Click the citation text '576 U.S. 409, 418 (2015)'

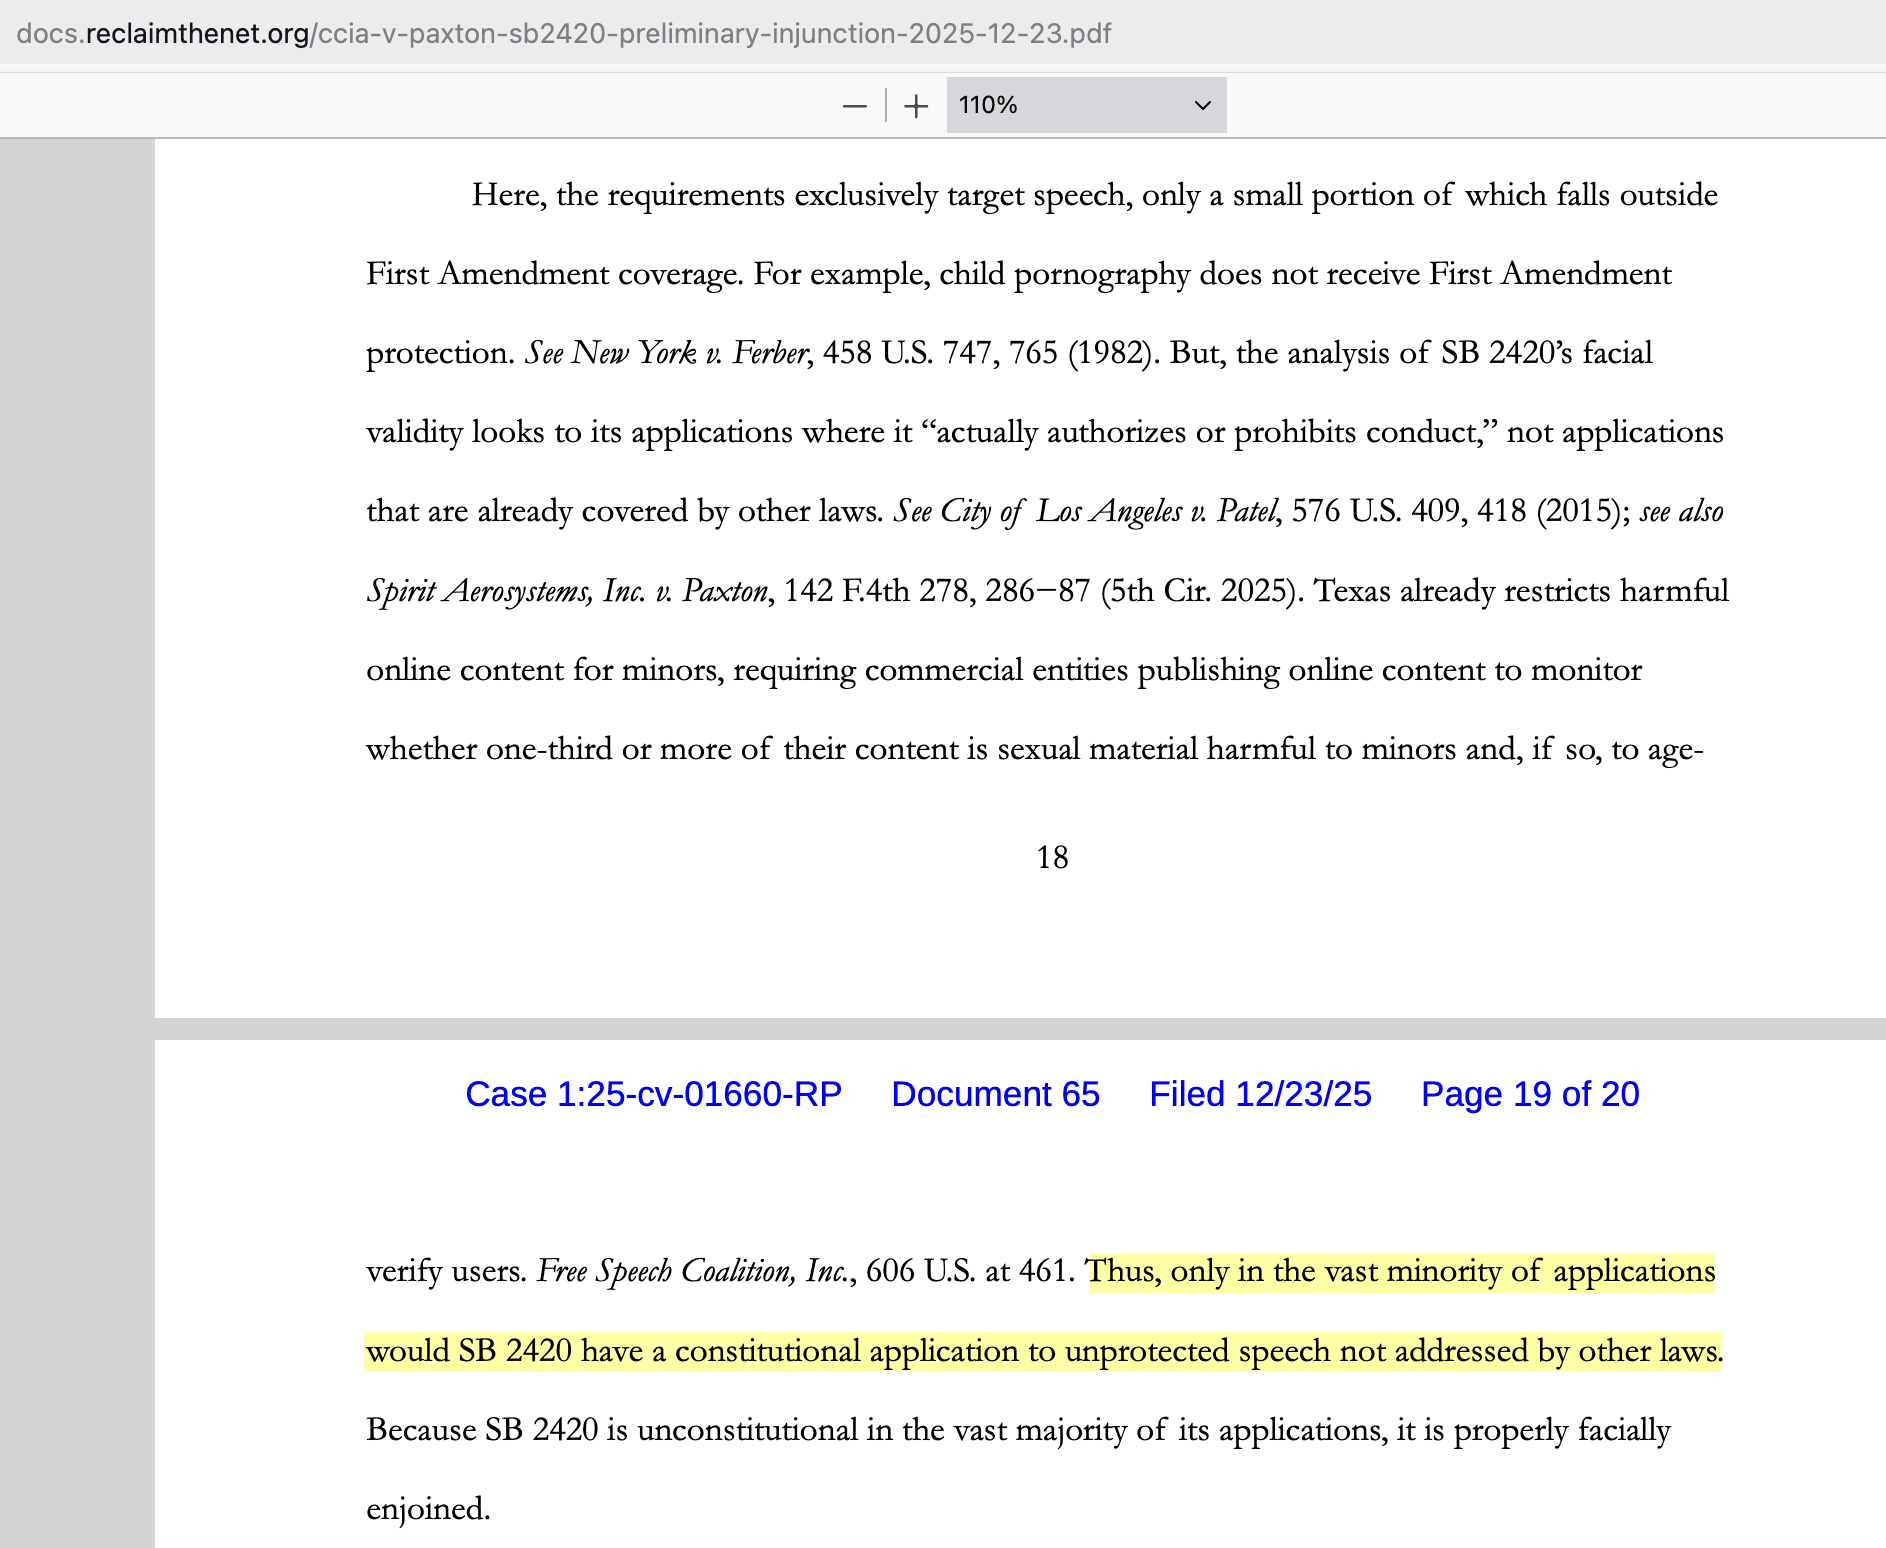pos(1458,511)
